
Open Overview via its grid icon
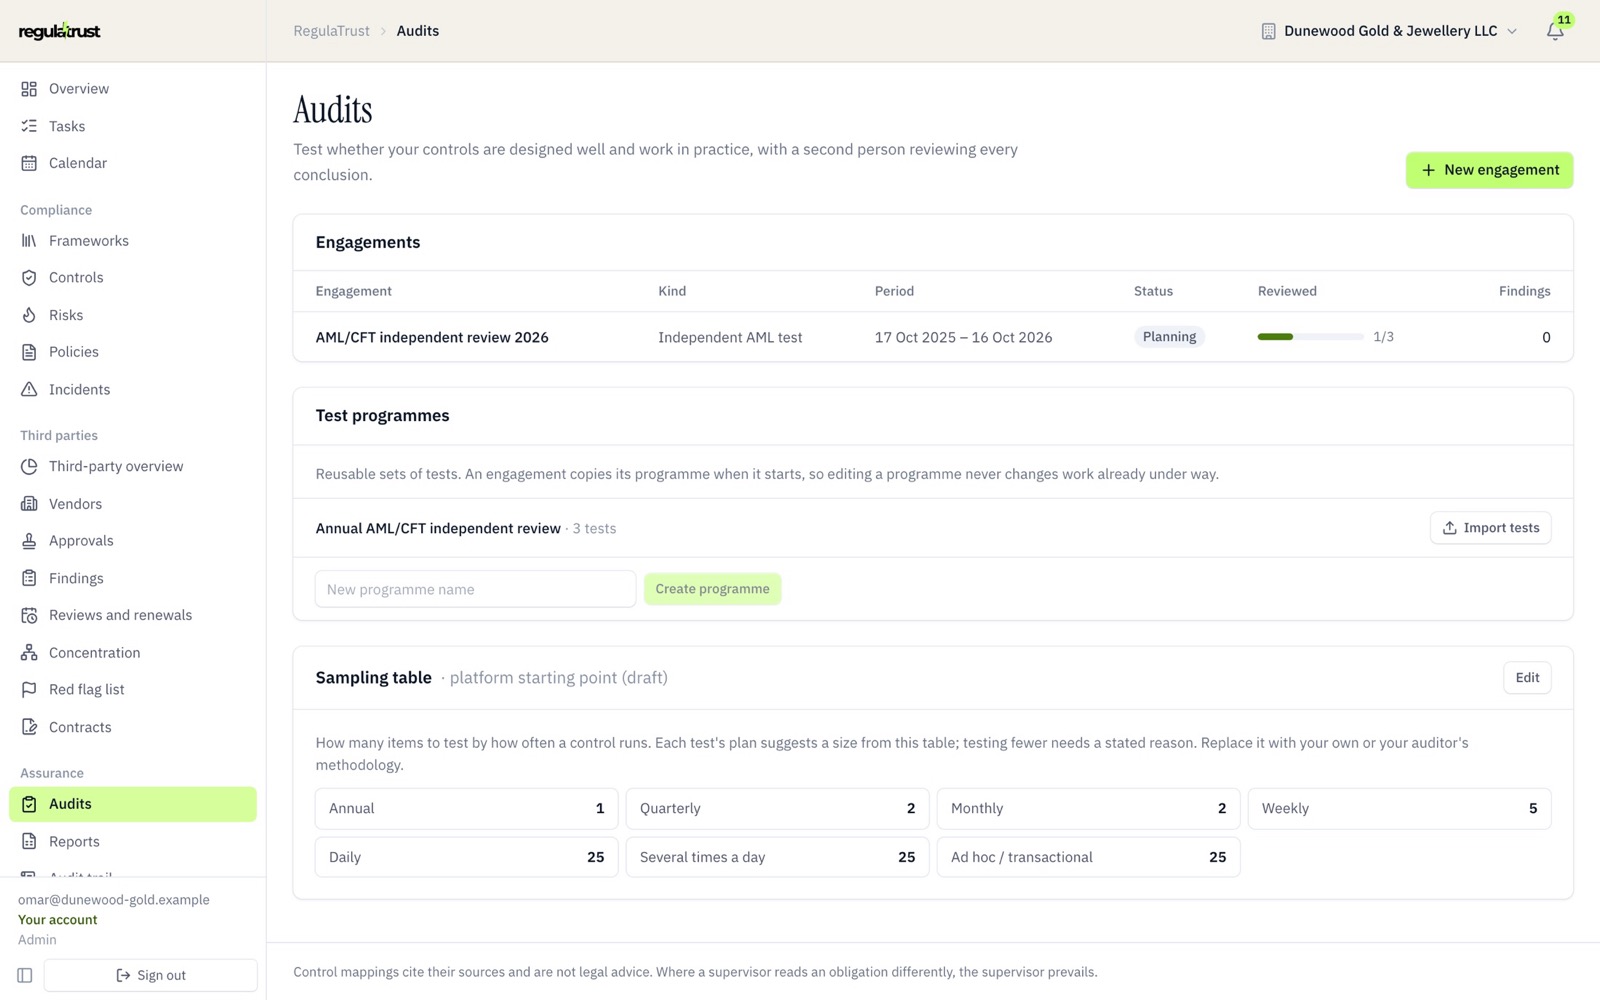[x=29, y=89]
